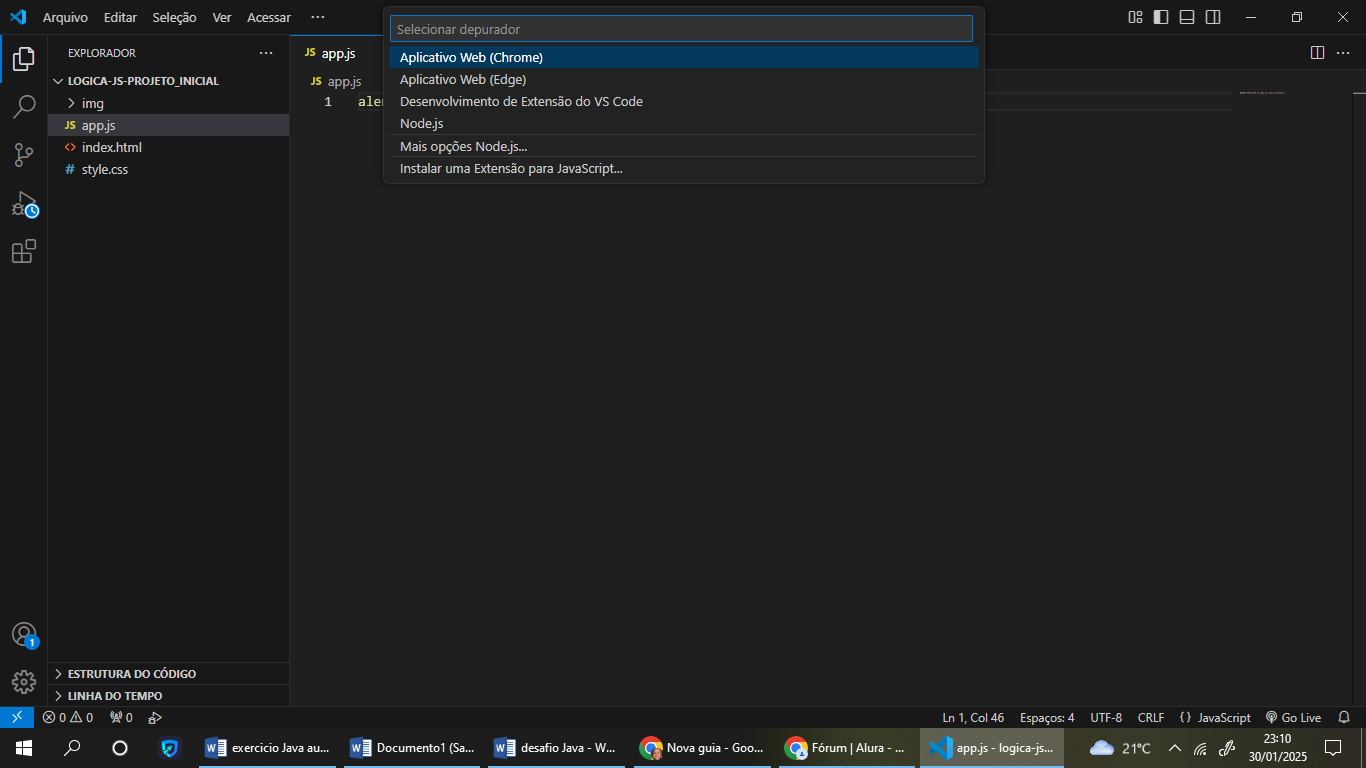The image size is (1366, 768).
Task: Open Windows taskbar search
Action: [x=72, y=748]
